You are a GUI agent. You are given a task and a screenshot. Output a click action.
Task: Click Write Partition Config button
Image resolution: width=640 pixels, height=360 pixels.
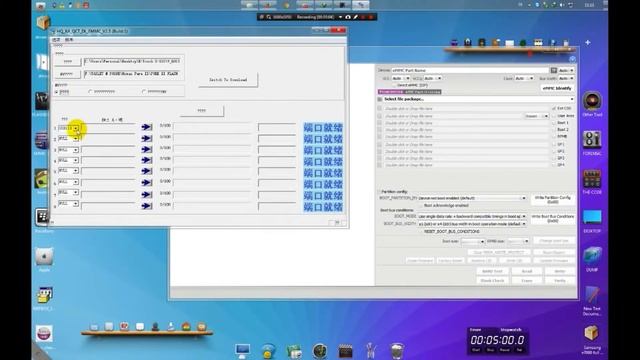[553, 200]
